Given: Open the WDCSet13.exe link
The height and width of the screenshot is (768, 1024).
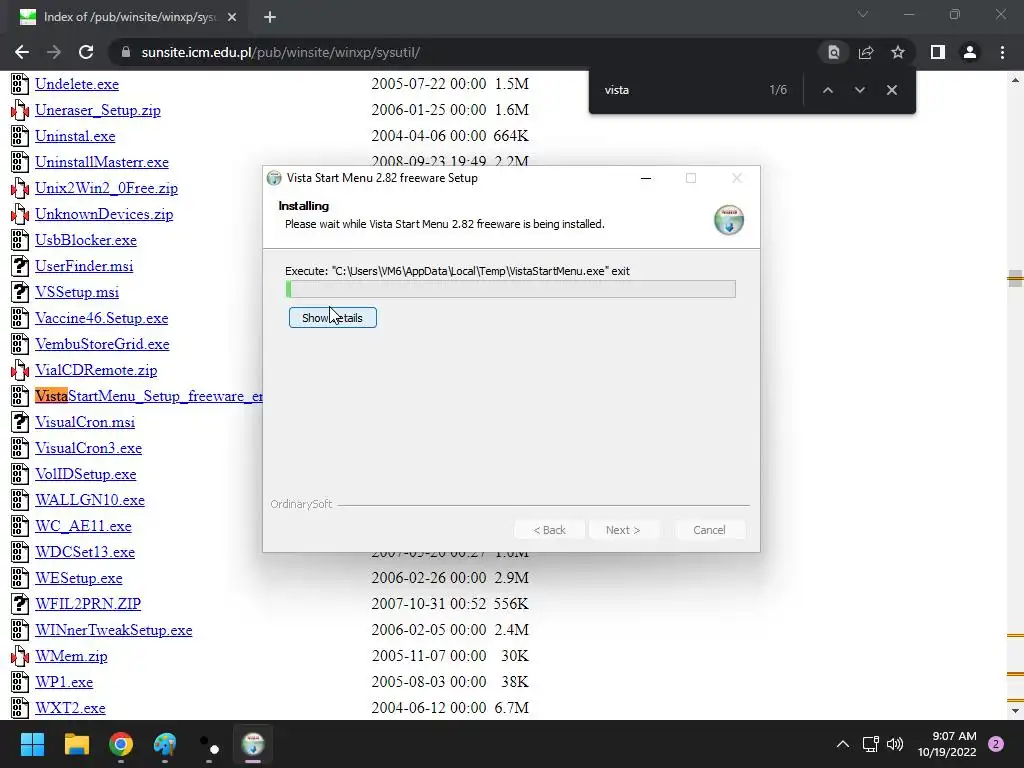Looking at the screenshot, I should (x=85, y=552).
